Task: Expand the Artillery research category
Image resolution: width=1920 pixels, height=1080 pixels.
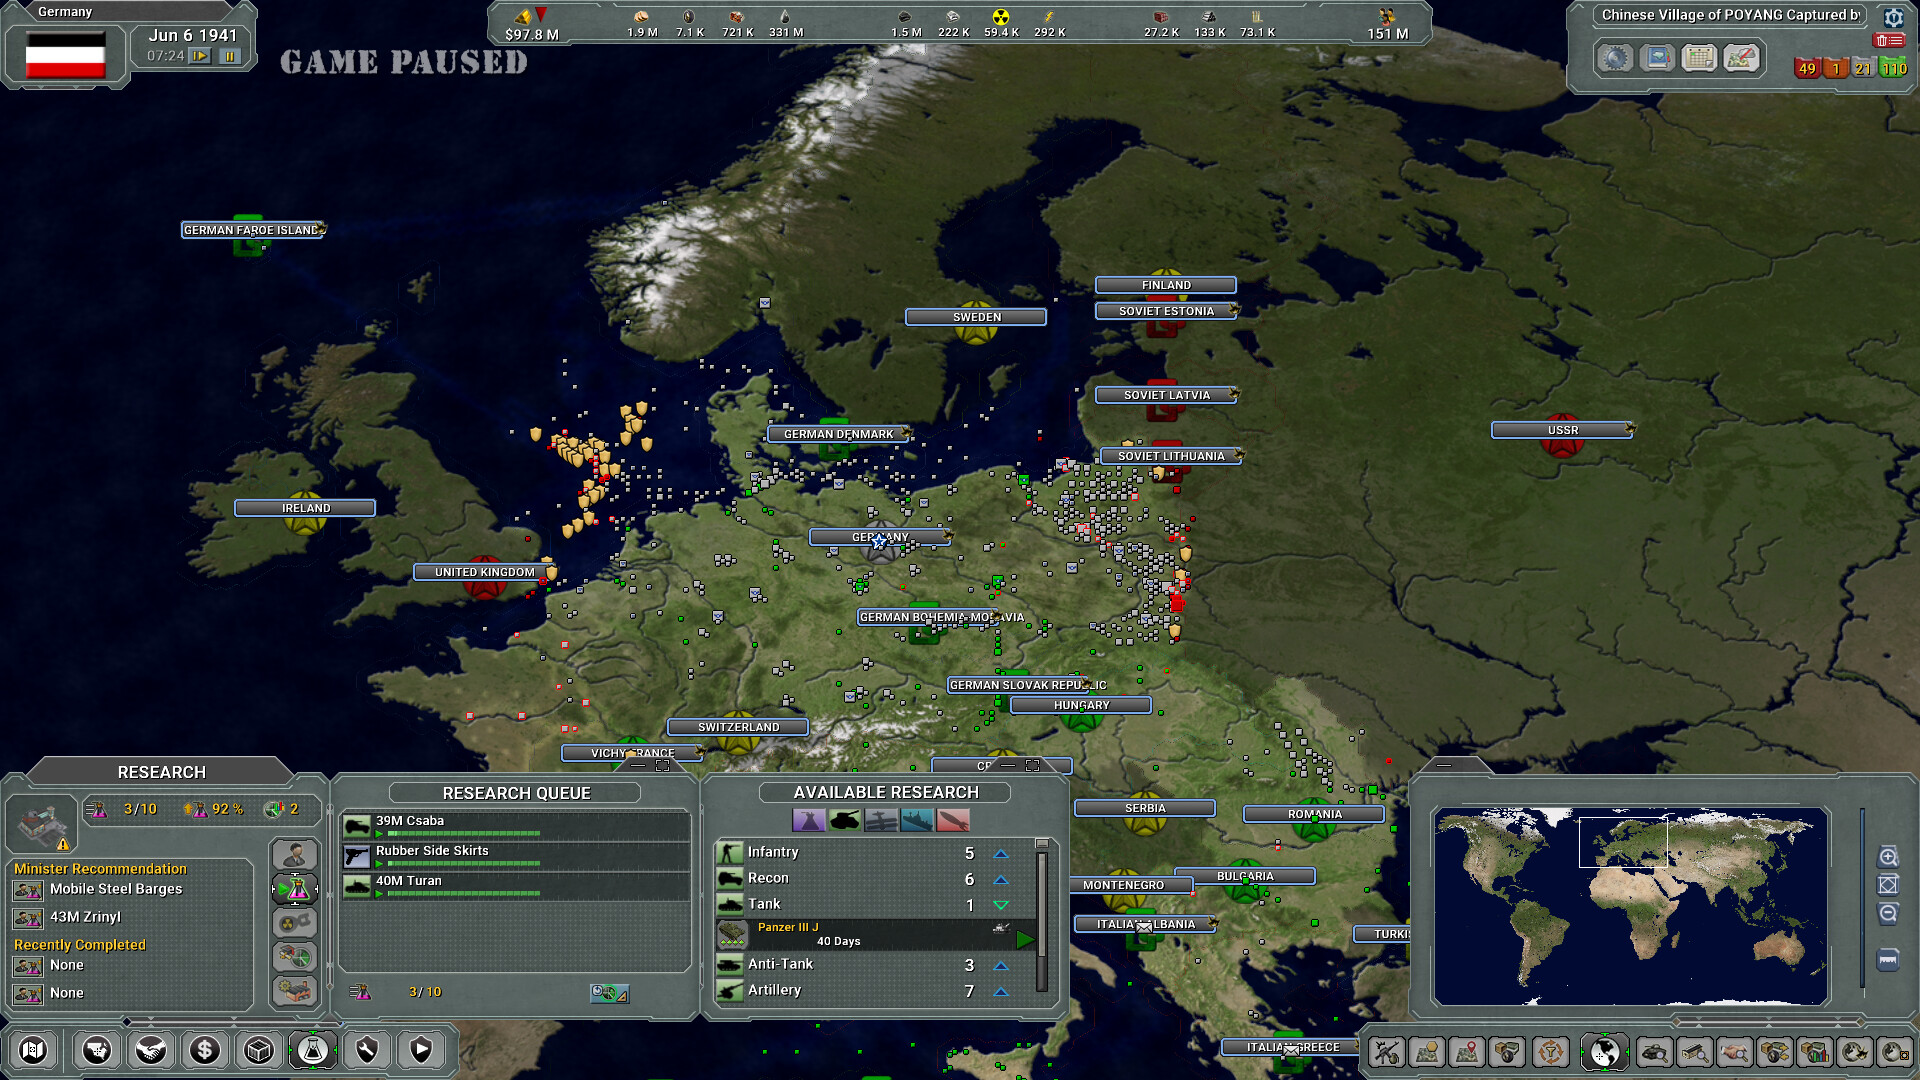Action: (1001, 992)
